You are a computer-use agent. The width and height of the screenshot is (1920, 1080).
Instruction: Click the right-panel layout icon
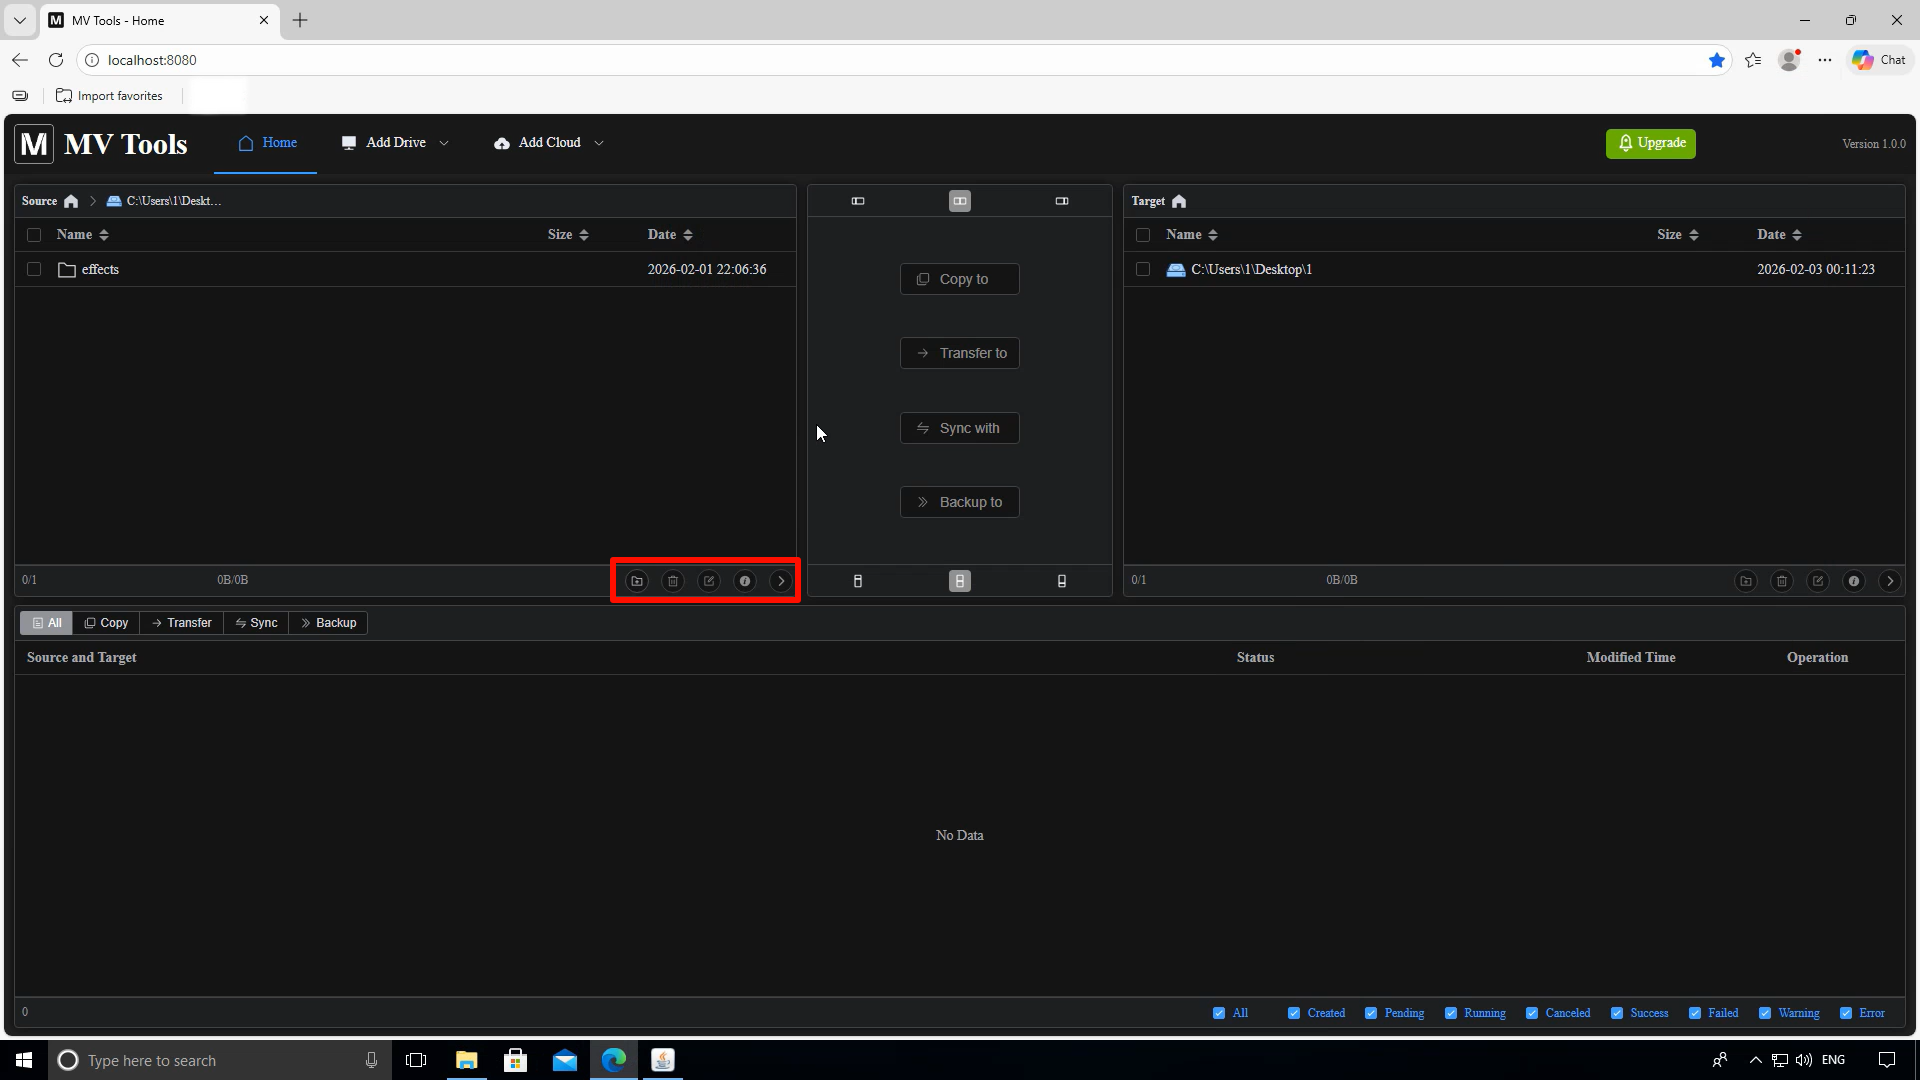click(1061, 200)
